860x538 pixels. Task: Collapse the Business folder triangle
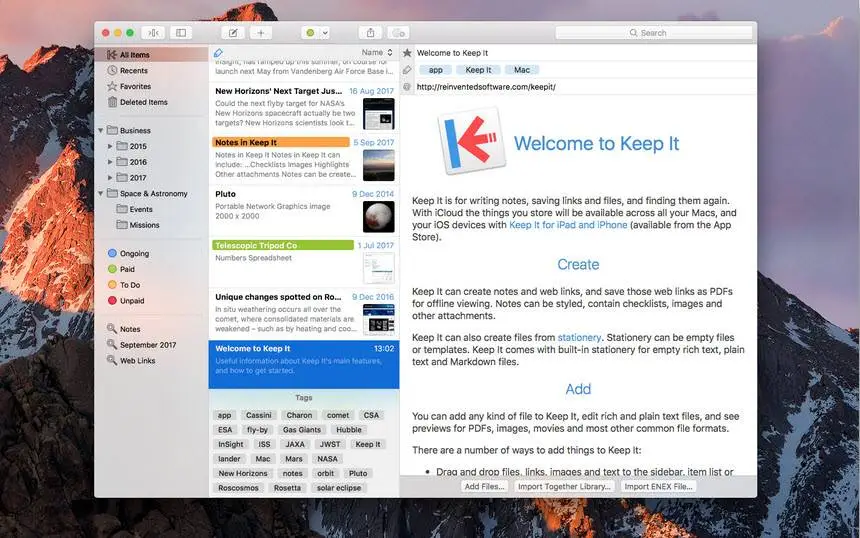[101, 131]
